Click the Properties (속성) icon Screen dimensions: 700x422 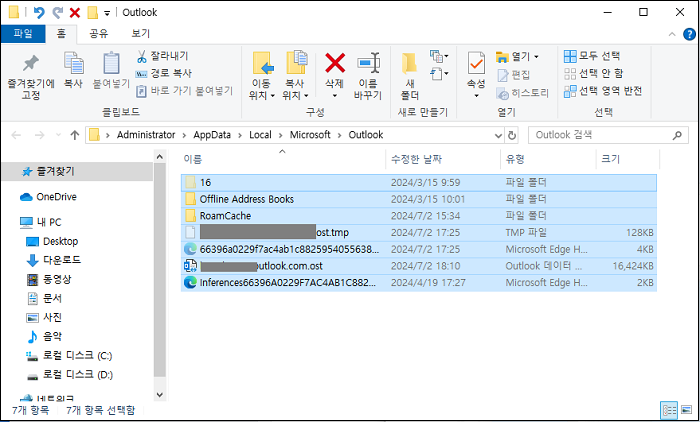click(476, 63)
